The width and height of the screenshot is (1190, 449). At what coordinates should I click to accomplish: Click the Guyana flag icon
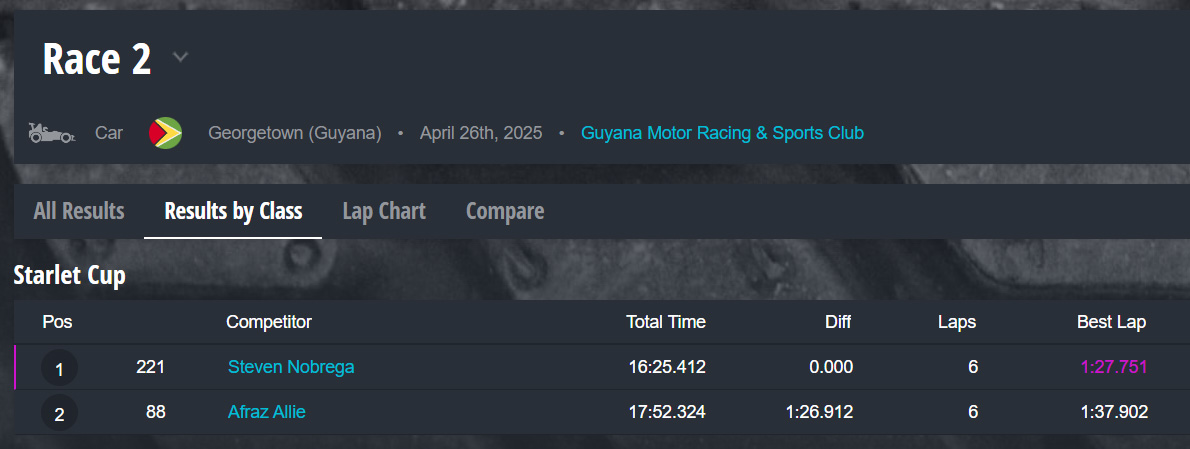coord(165,132)
